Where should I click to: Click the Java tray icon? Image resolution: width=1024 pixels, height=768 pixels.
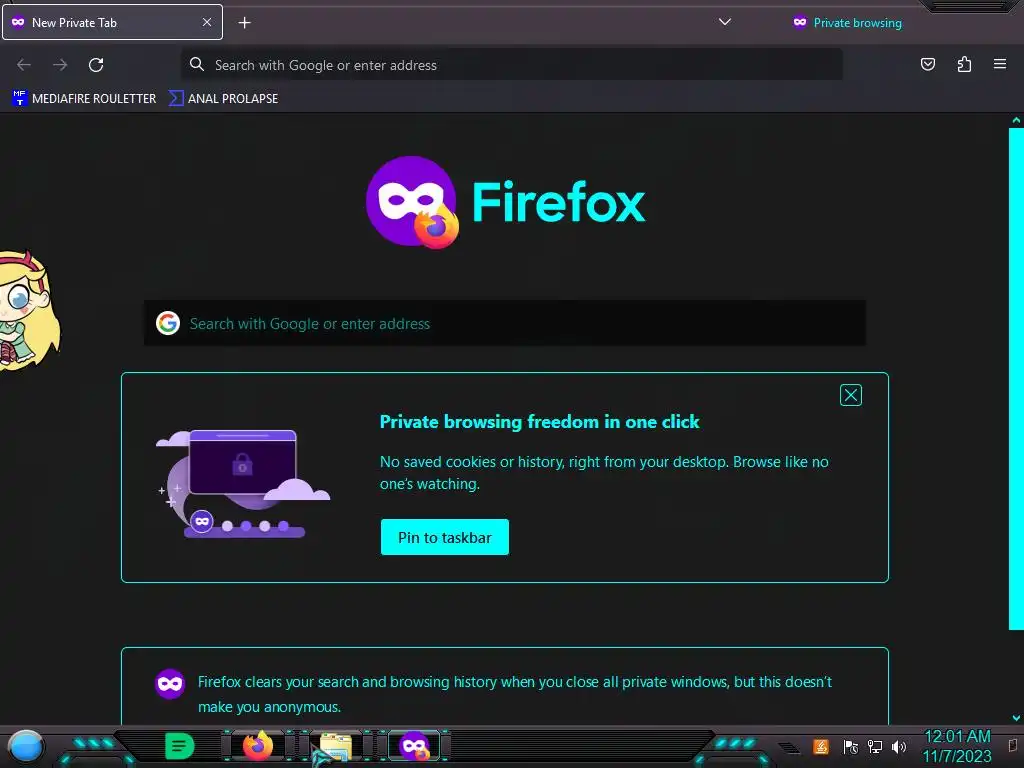pyautogui.click(x=821, y=746)
